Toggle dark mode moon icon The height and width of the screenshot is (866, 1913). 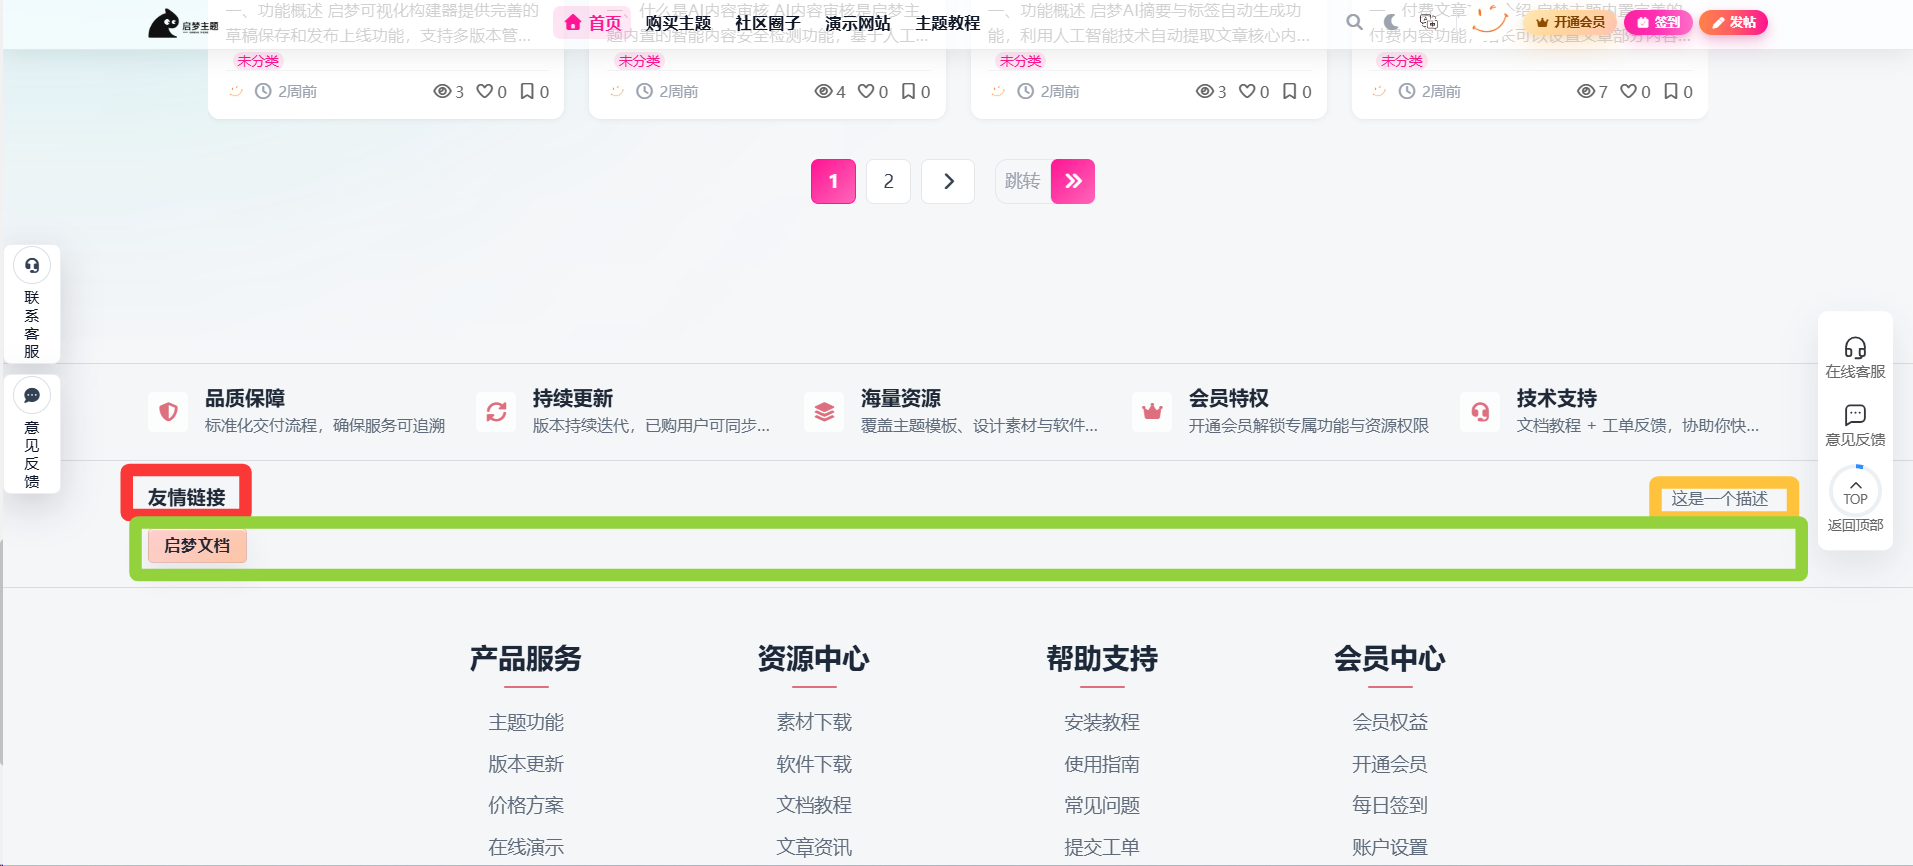(1391, 21)
